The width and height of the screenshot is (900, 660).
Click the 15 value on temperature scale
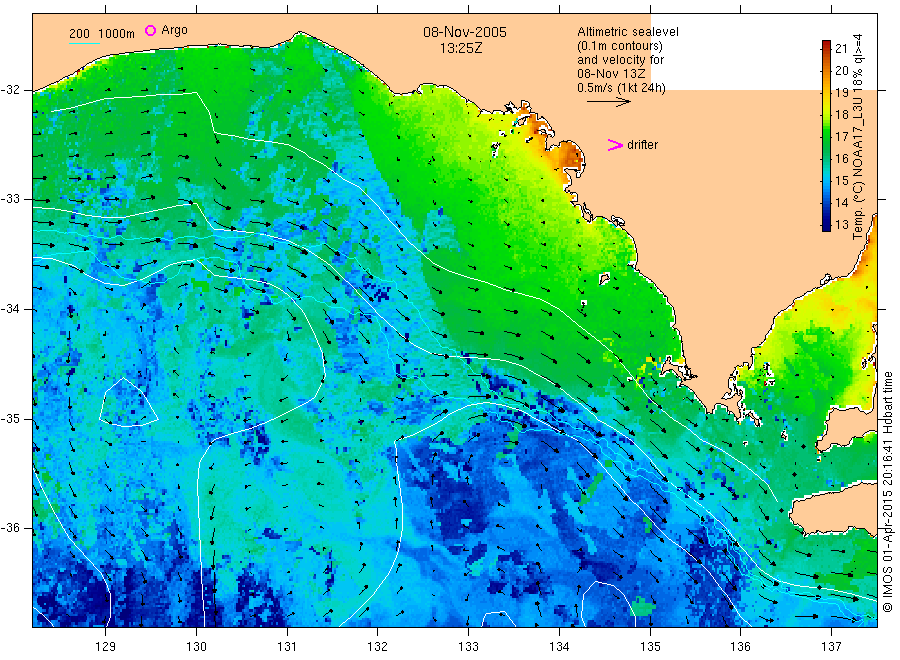[x=841, y=181]
